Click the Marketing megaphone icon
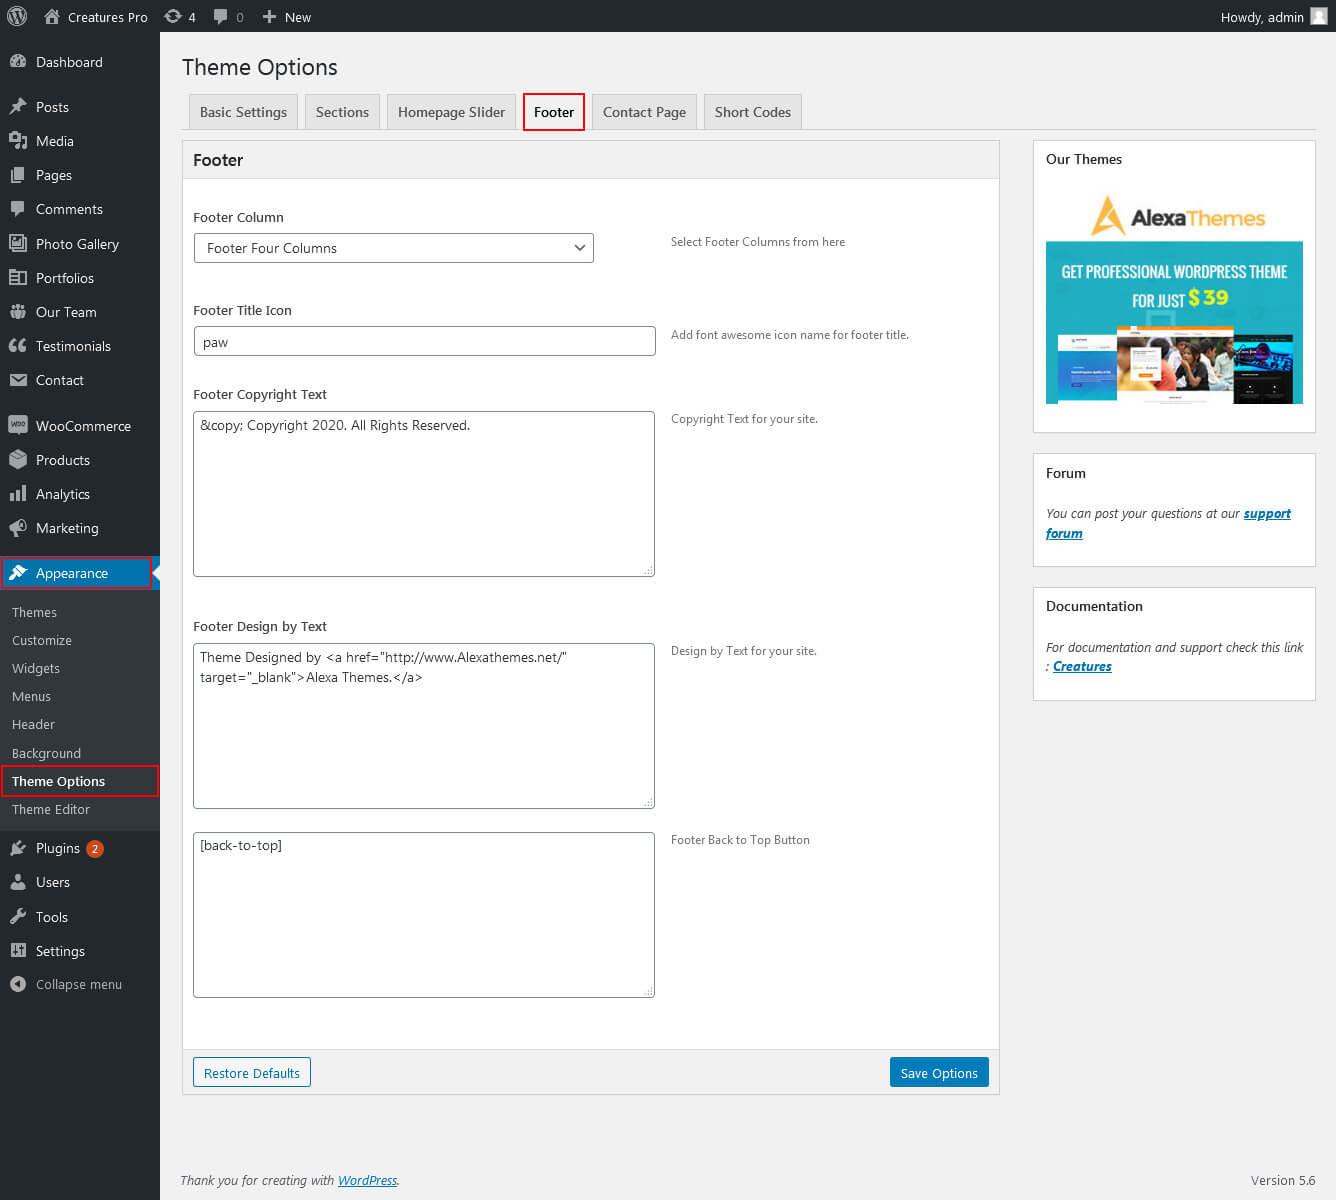The height and width of the screenshot is (1200, 1336). (x=18, y=528)
